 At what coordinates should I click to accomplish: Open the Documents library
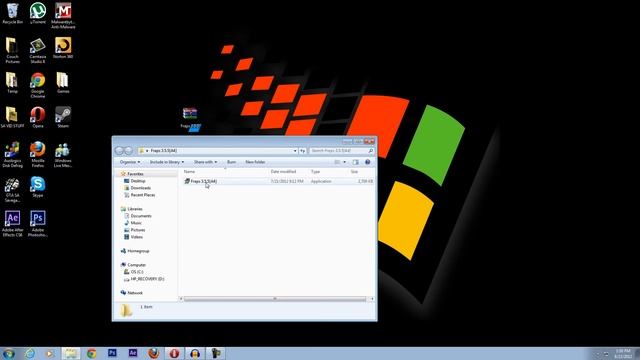click(141, 216)
